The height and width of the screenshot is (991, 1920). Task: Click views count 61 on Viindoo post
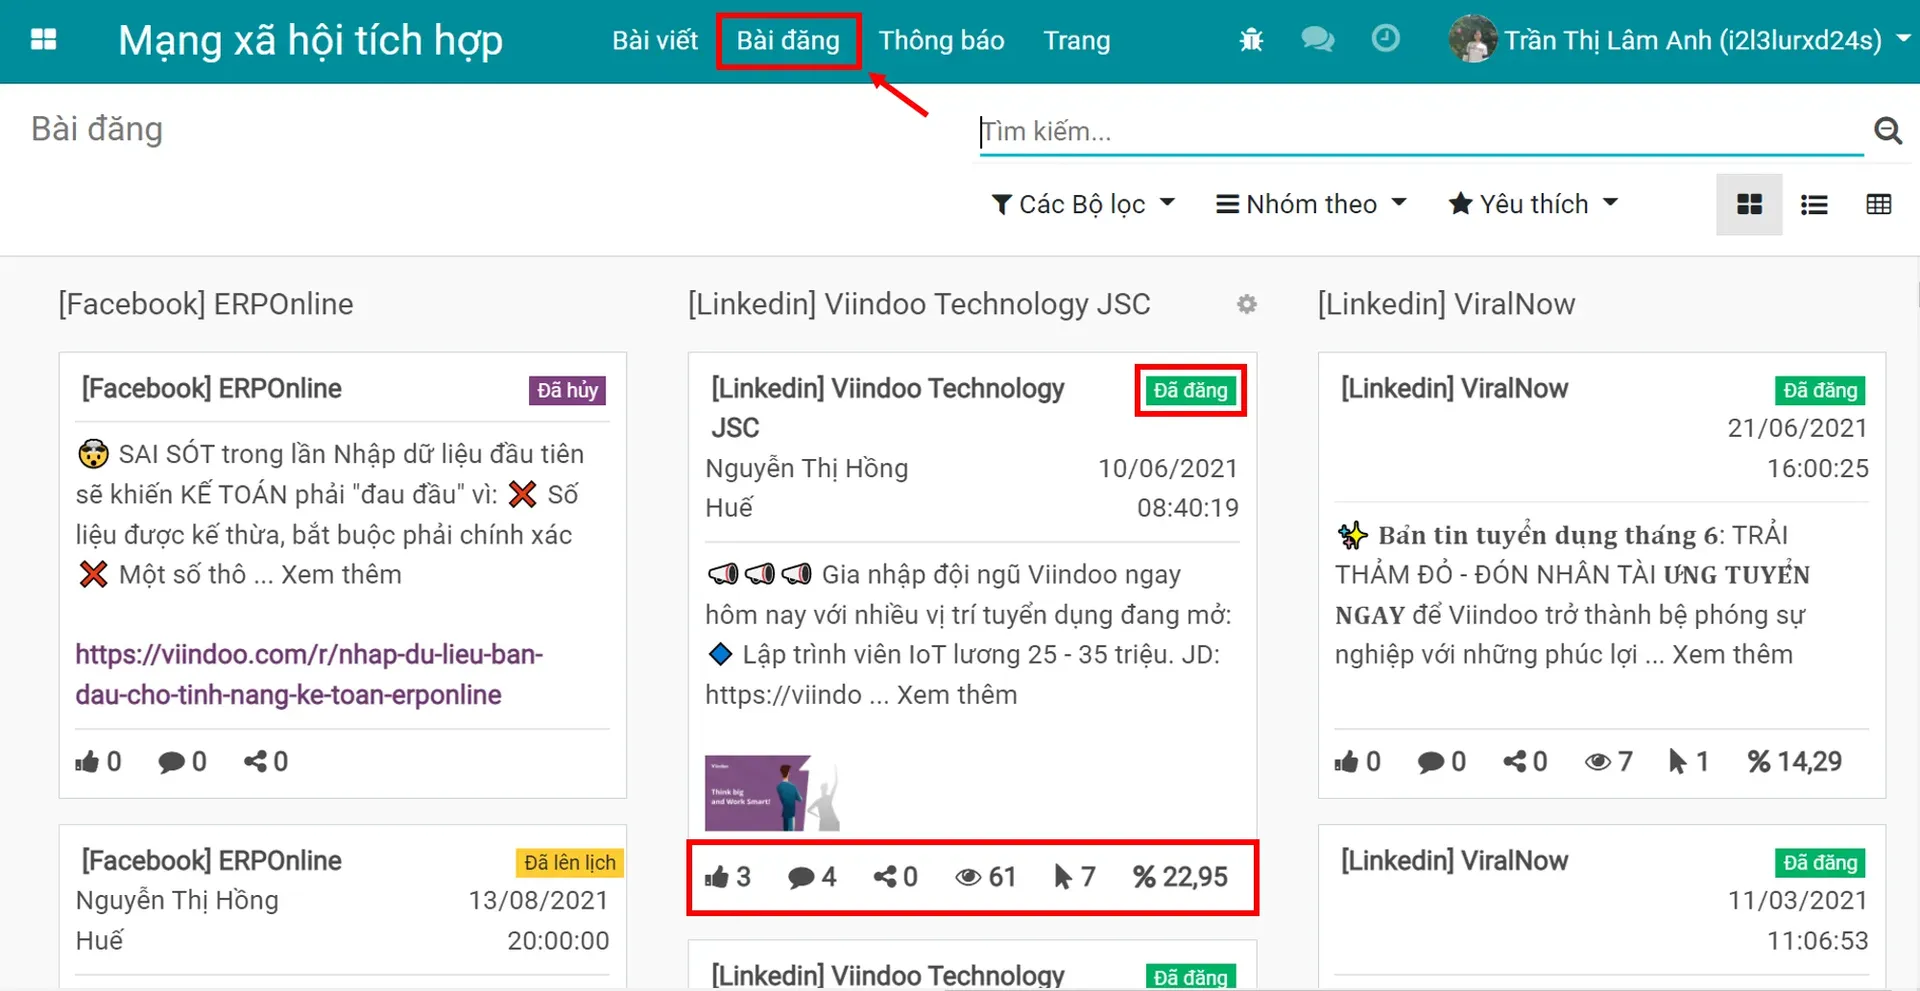coord(986,877)
